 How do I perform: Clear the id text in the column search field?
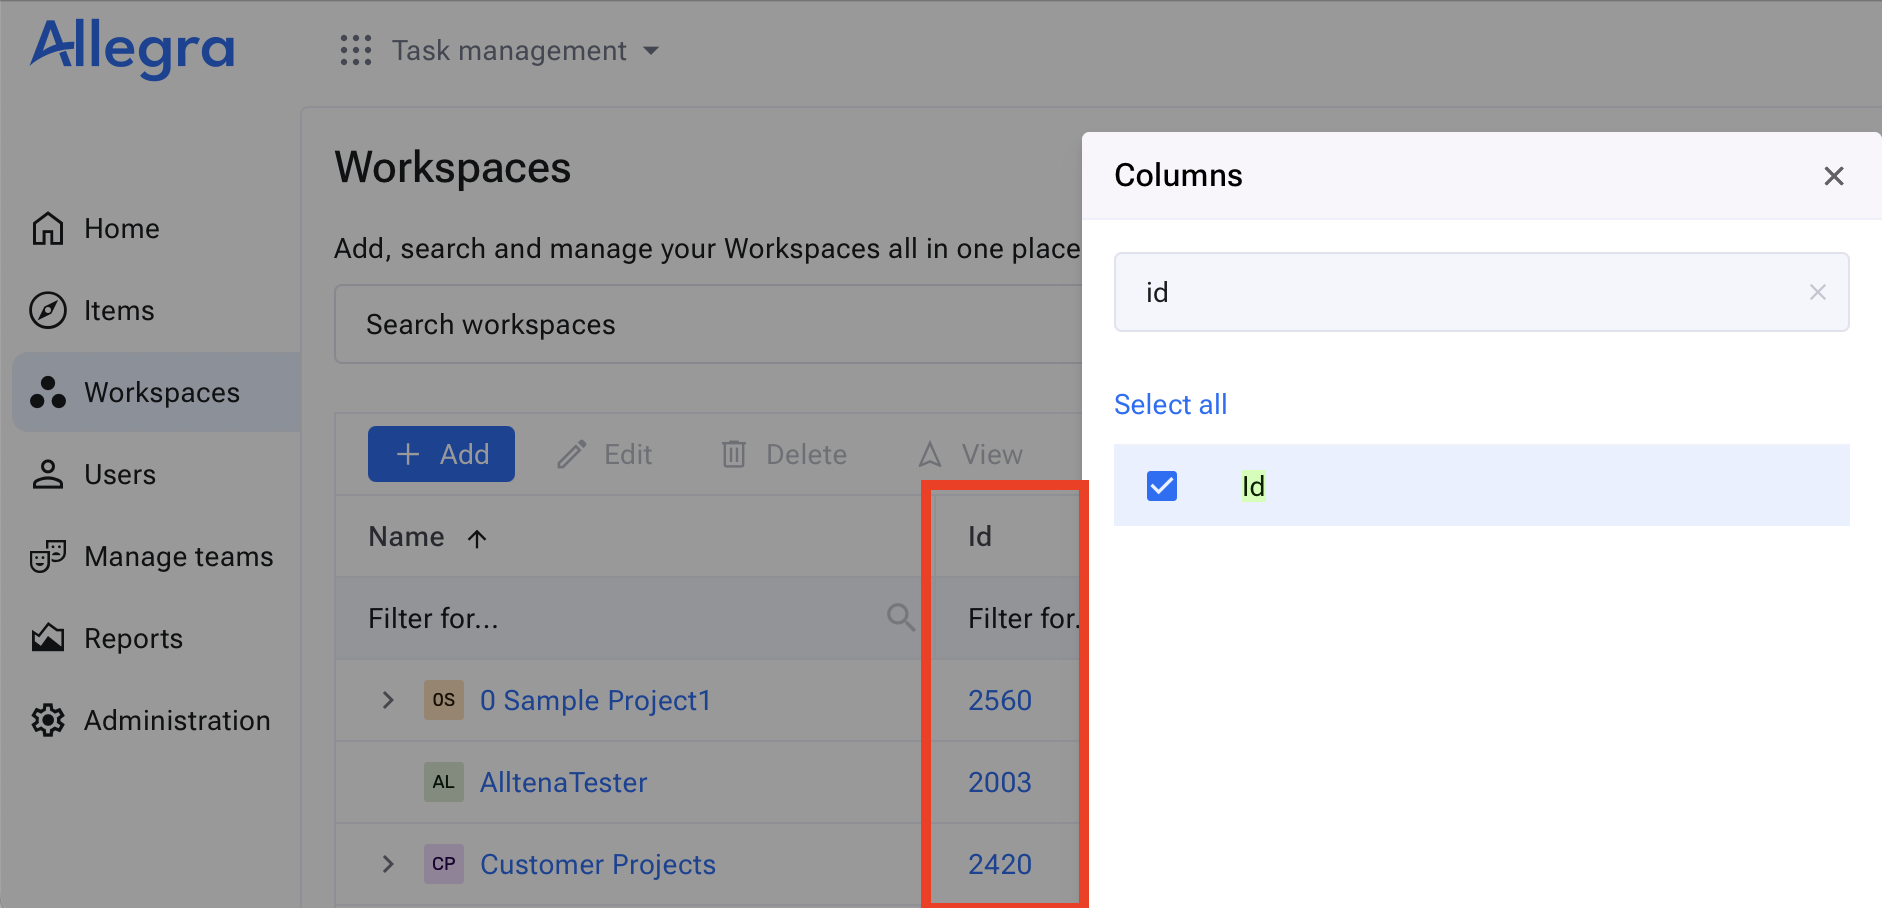tap(1818, 292)
